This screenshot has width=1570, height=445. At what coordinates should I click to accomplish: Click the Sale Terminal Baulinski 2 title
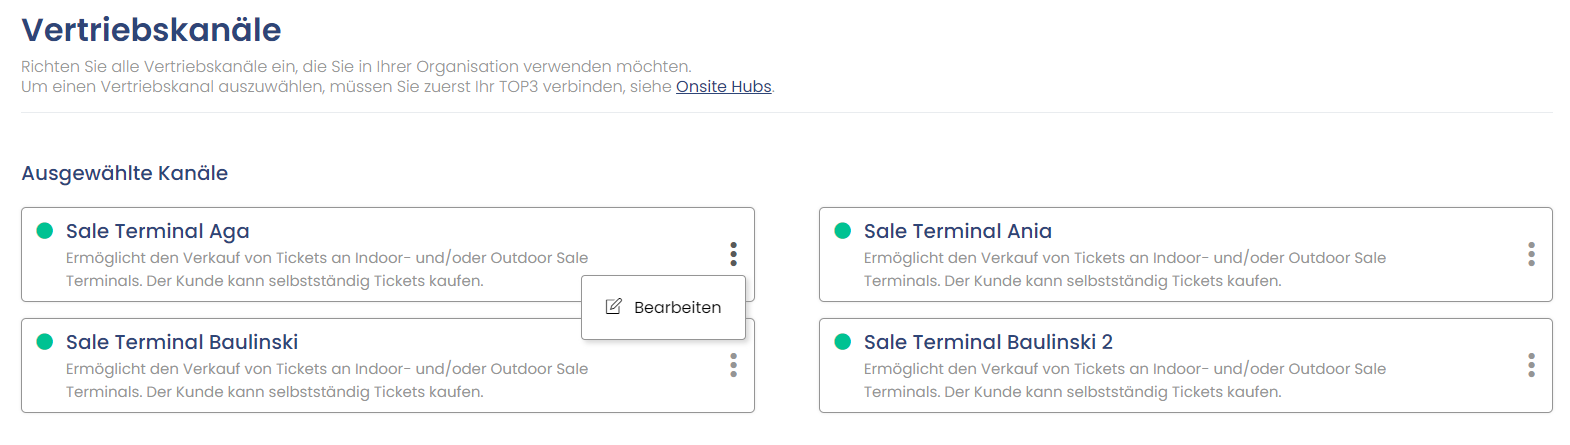988,342
